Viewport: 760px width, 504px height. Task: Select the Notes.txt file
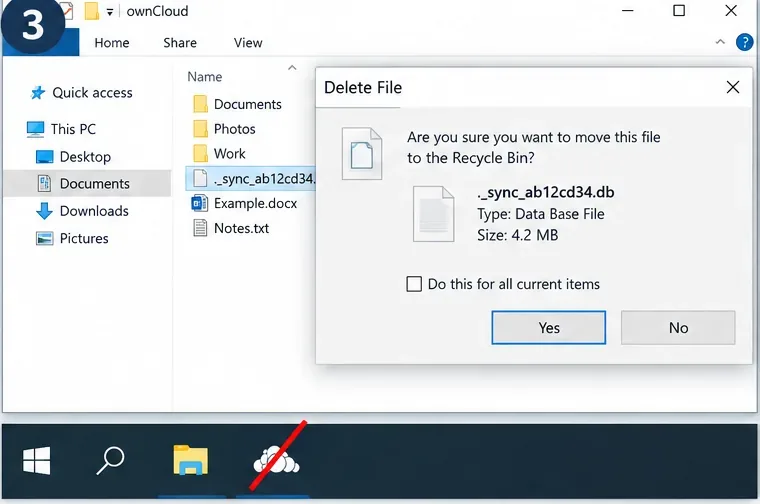click(x=241, y=228)
